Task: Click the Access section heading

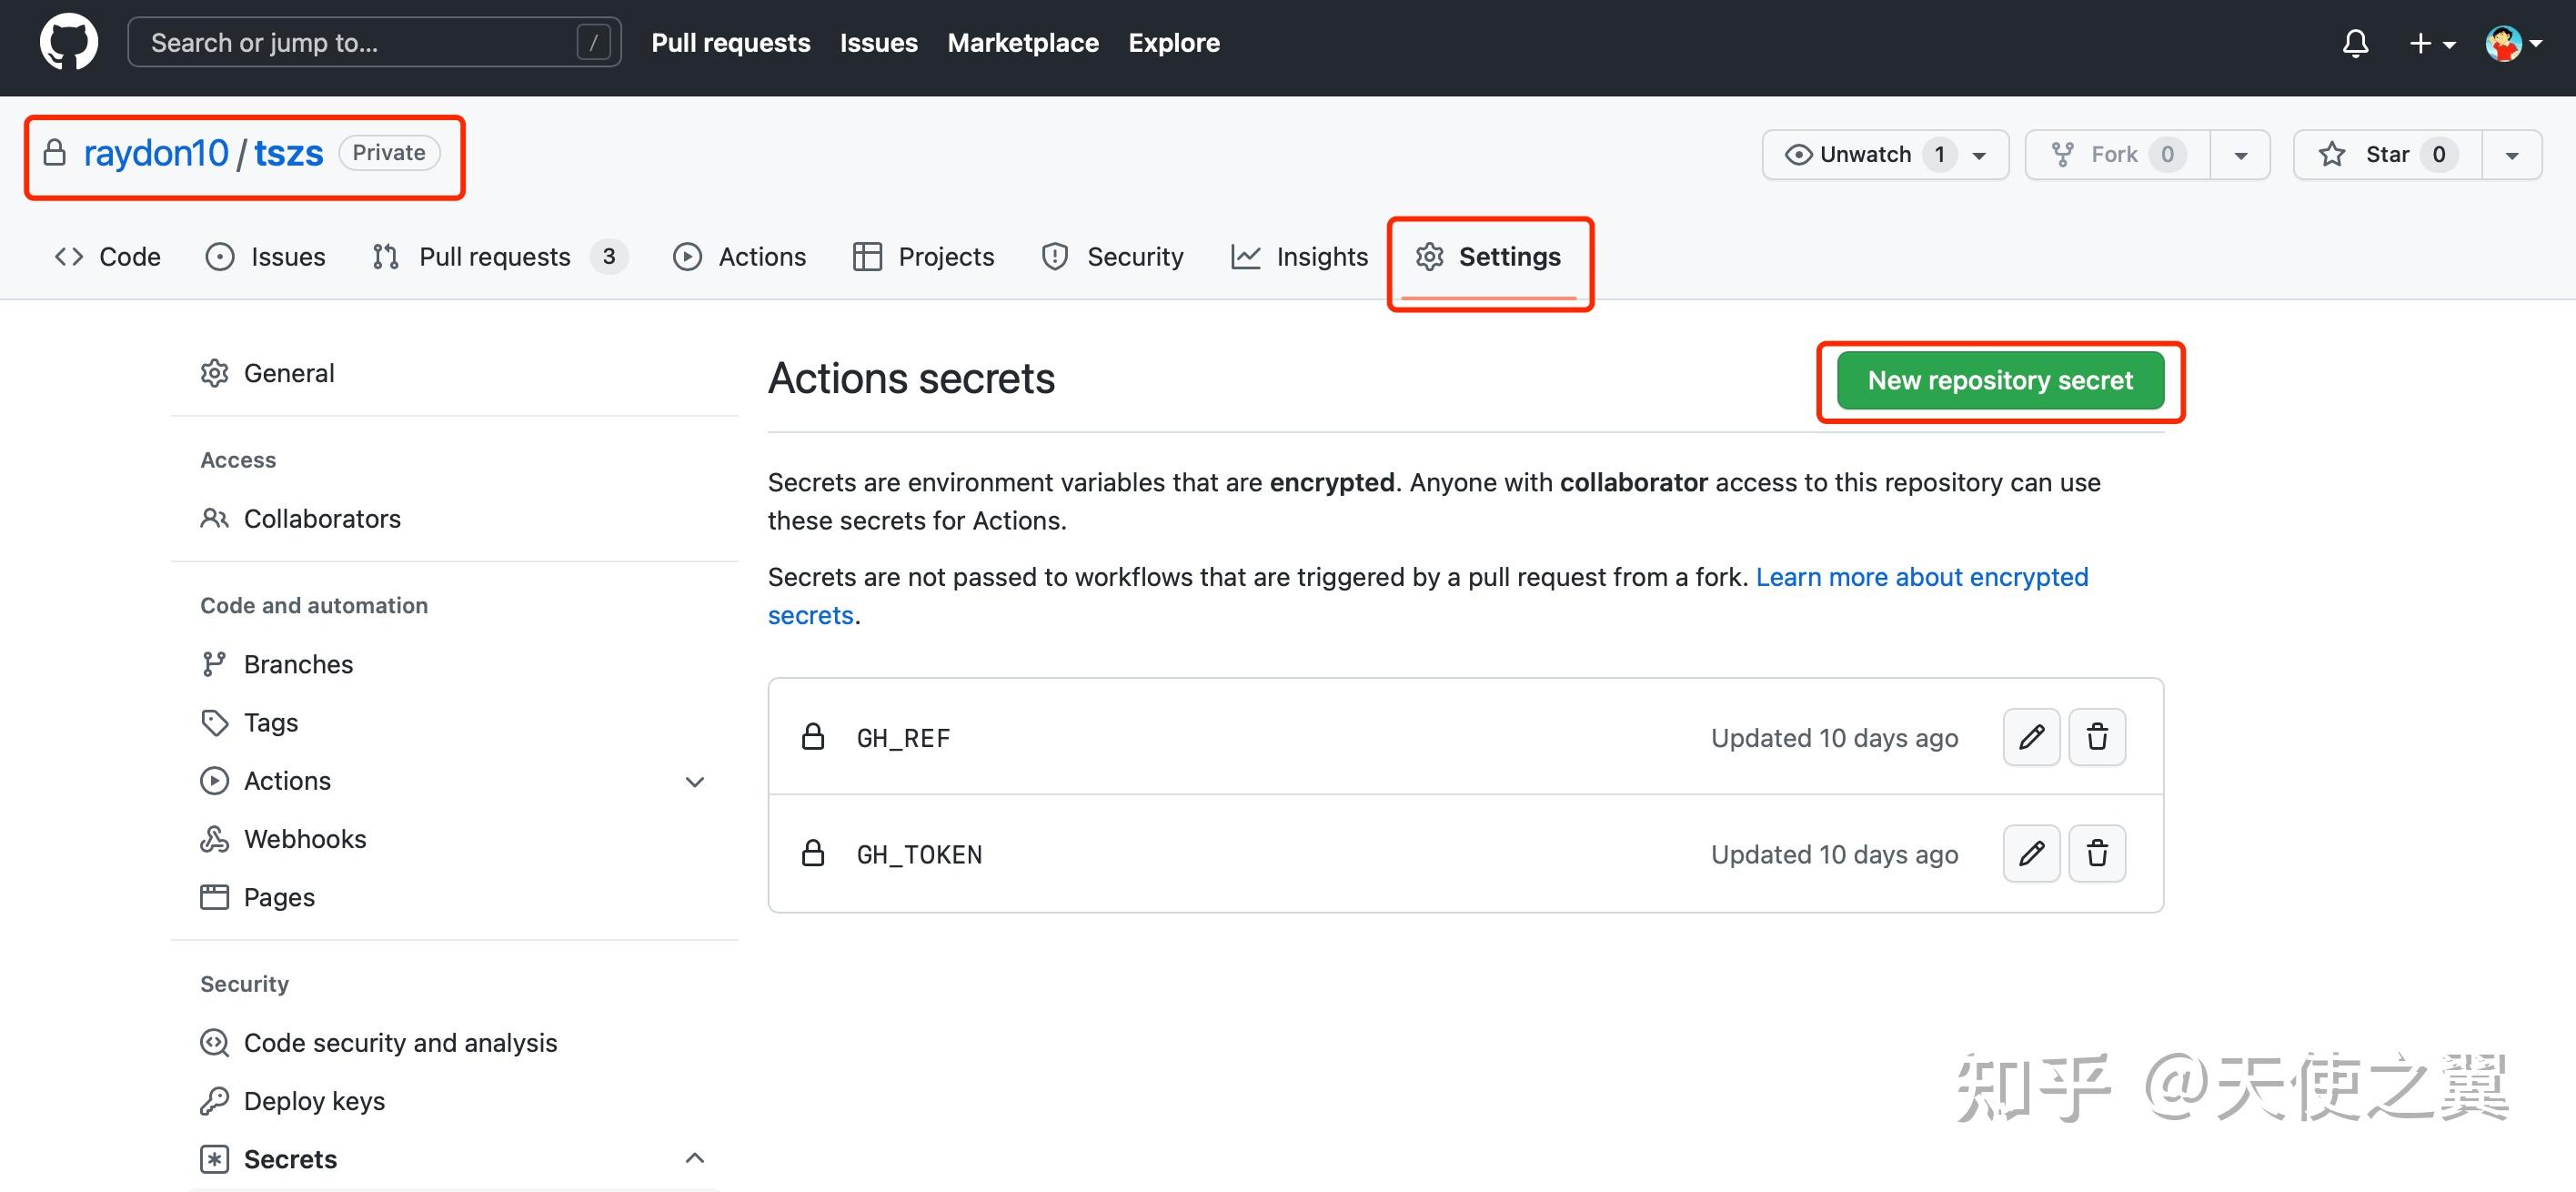Action: pos(238,459)
